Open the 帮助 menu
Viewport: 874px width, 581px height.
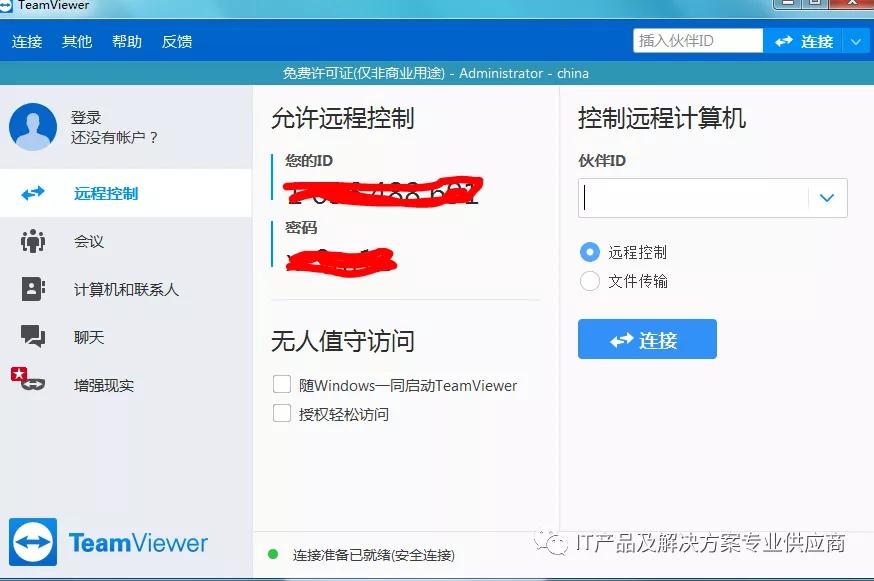tap(126, 41)
